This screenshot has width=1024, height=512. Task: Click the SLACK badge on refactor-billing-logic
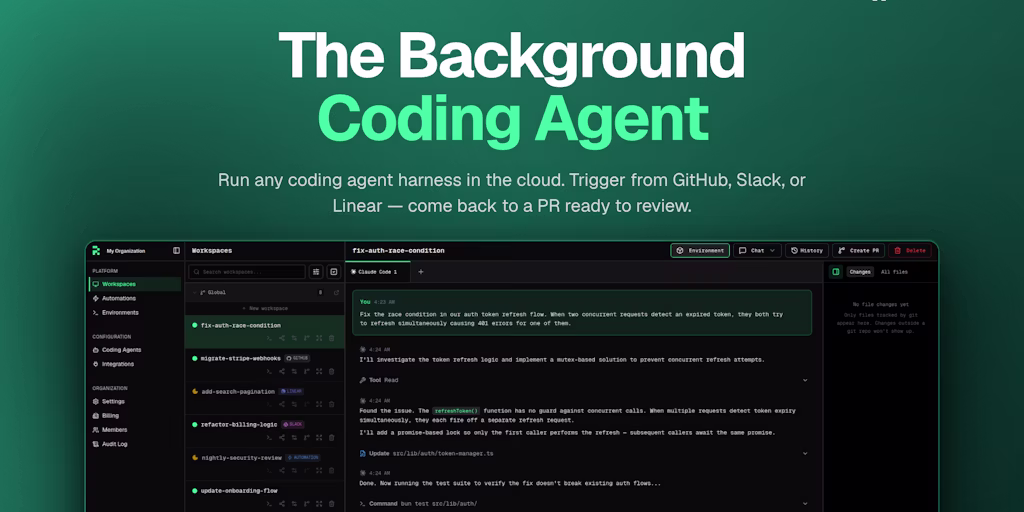pyautogui.click(x=293, y=424)
